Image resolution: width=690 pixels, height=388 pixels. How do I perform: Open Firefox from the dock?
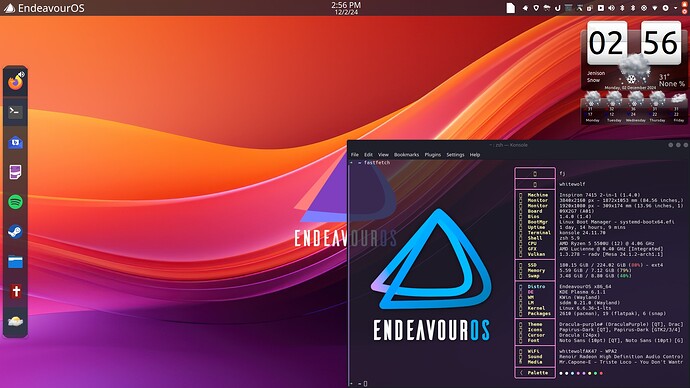pyautogui.click(x=15, y=81)
